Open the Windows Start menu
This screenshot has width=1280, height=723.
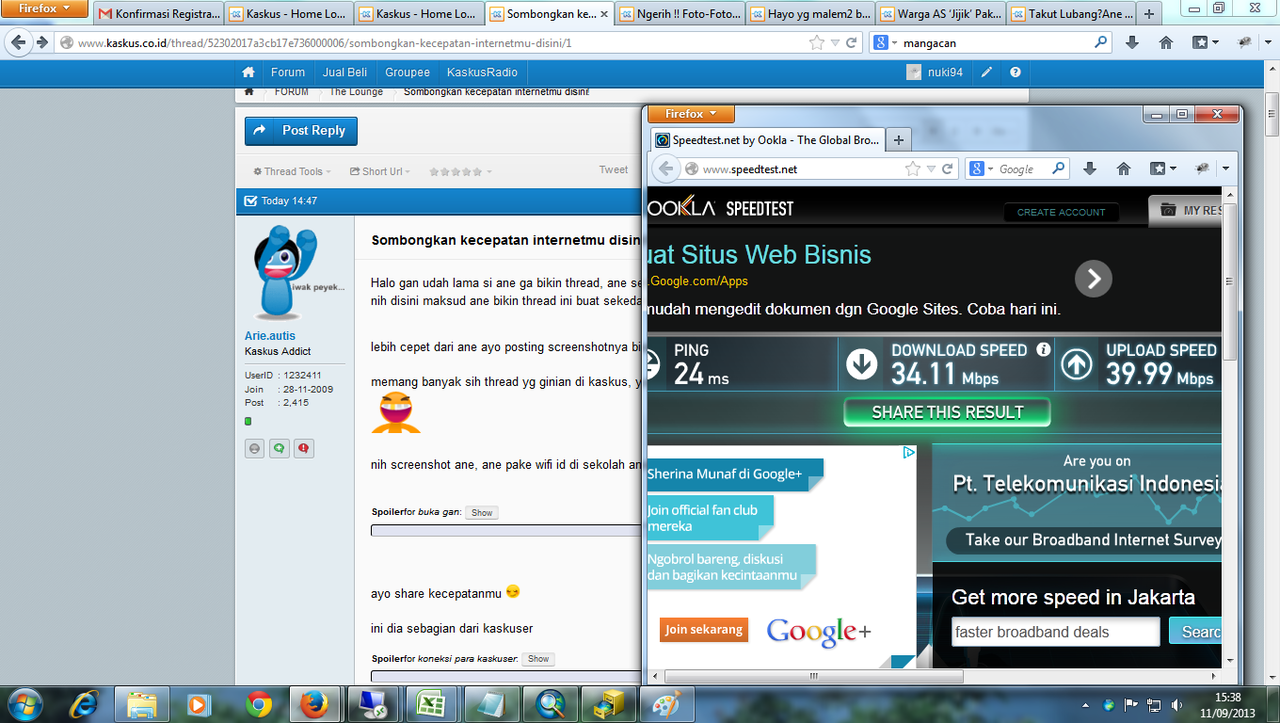pyautogui.click(x=25, y=704)
